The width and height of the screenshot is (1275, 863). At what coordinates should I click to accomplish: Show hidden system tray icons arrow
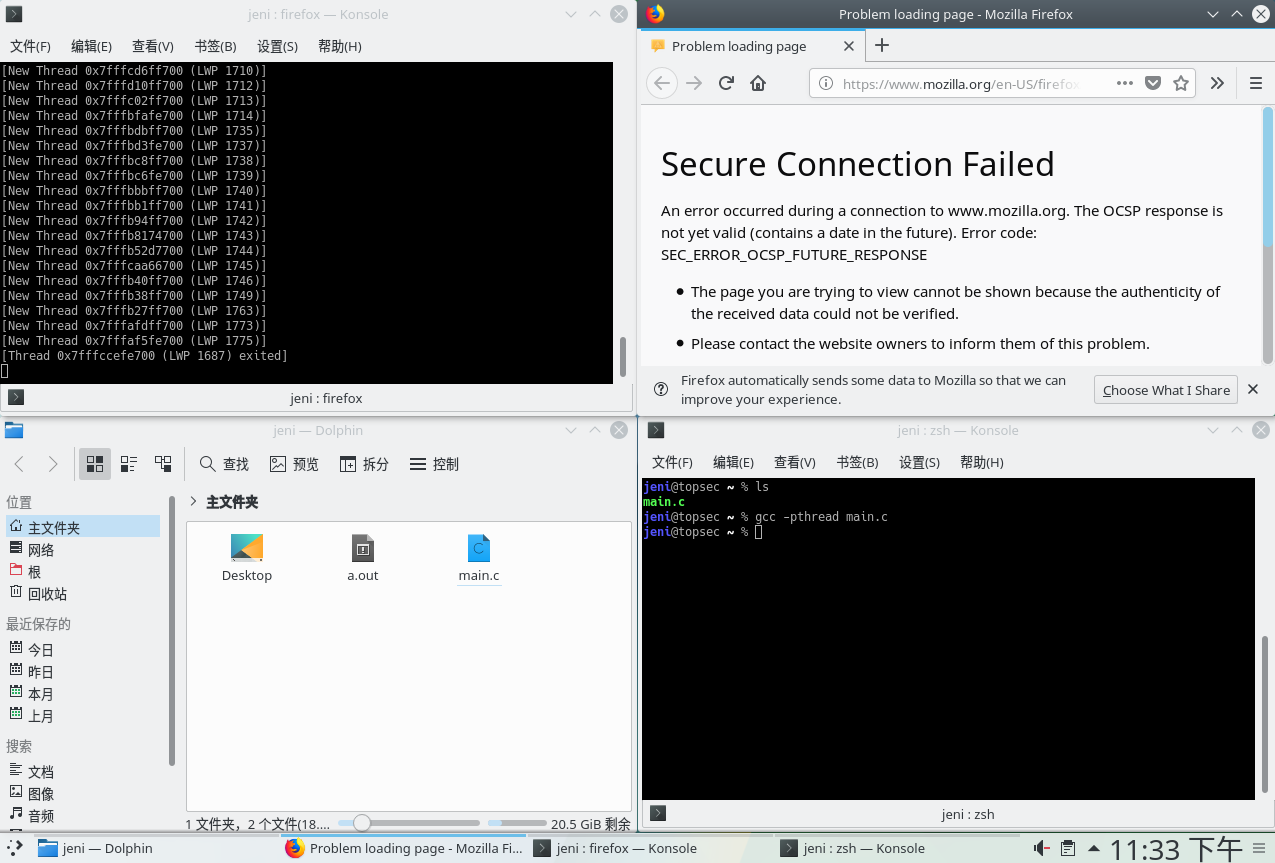pos(1093,848)
